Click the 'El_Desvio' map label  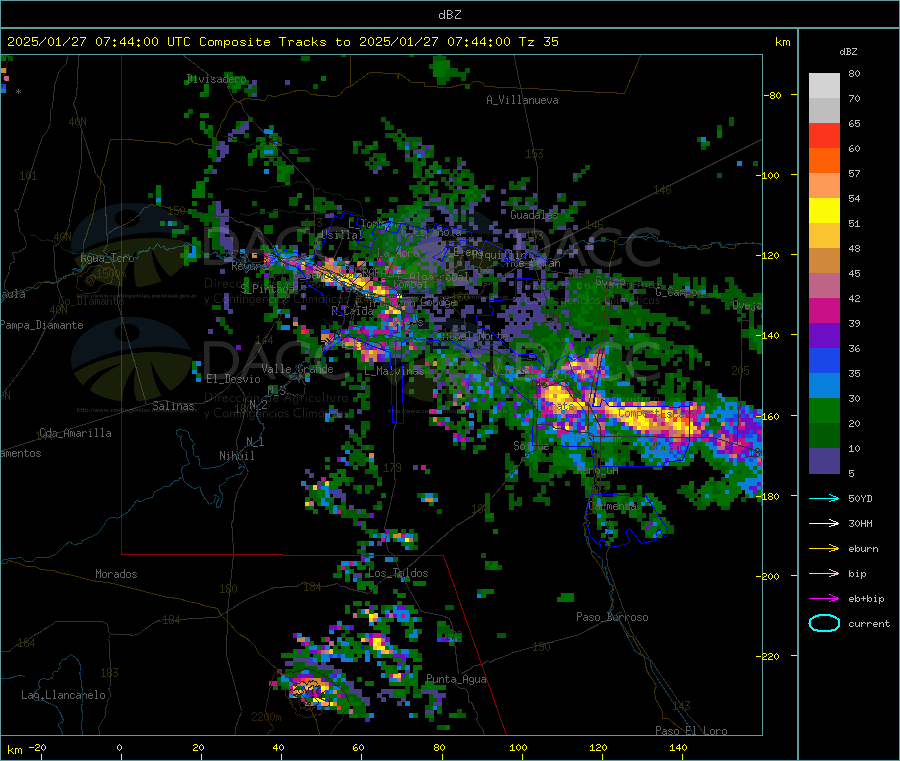233,379
